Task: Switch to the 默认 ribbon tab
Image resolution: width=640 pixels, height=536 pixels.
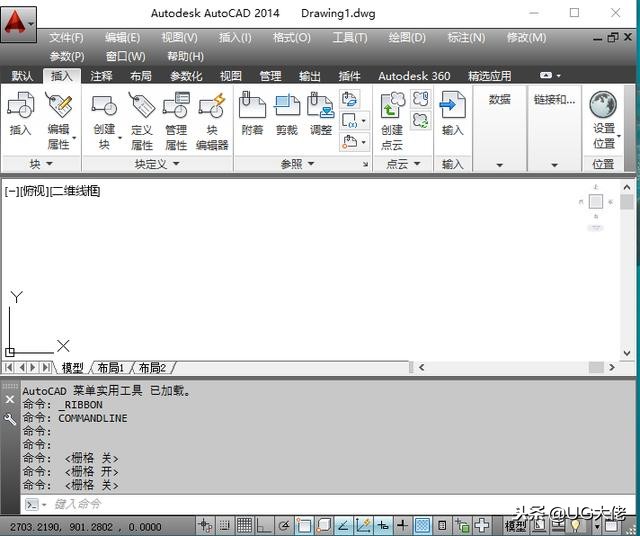Action: 22,76
